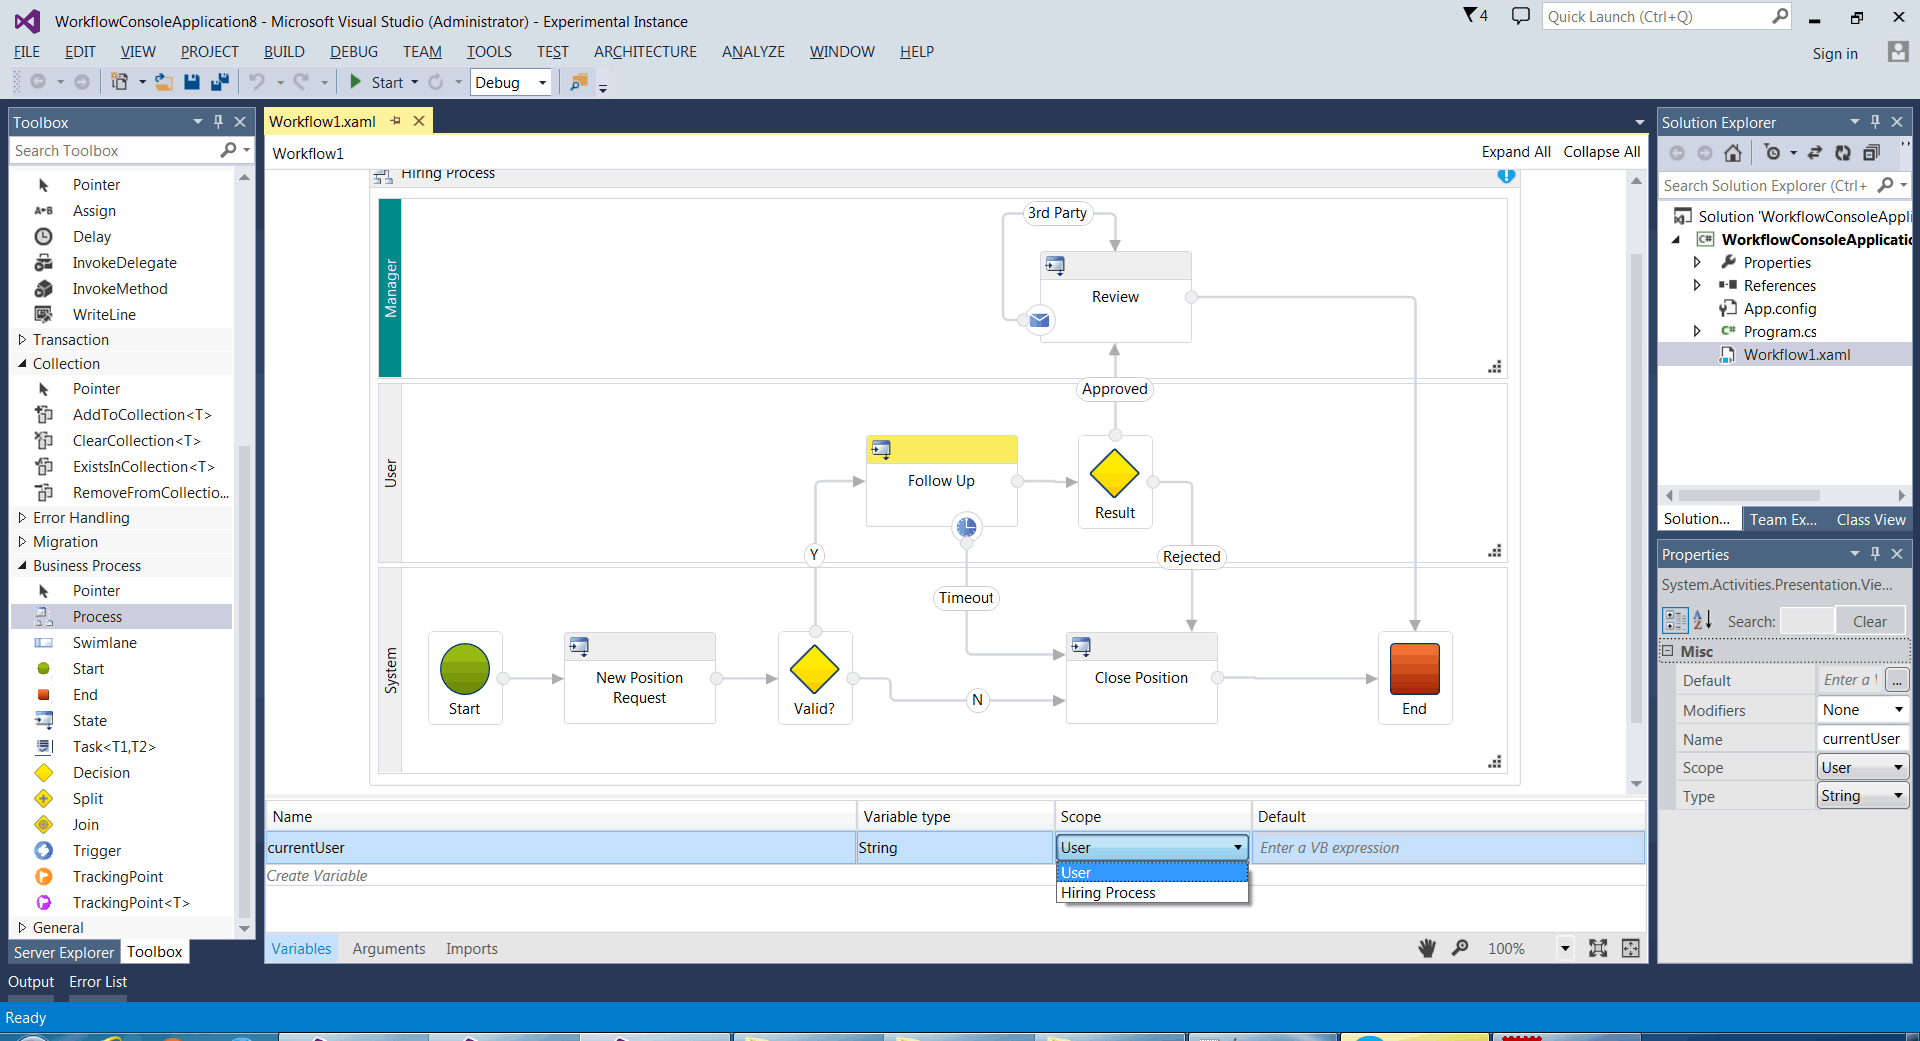The height and width of the screenshot is (1041, 1920).
Task: Click the Find in Files toolbar icon
Action: 579,82
